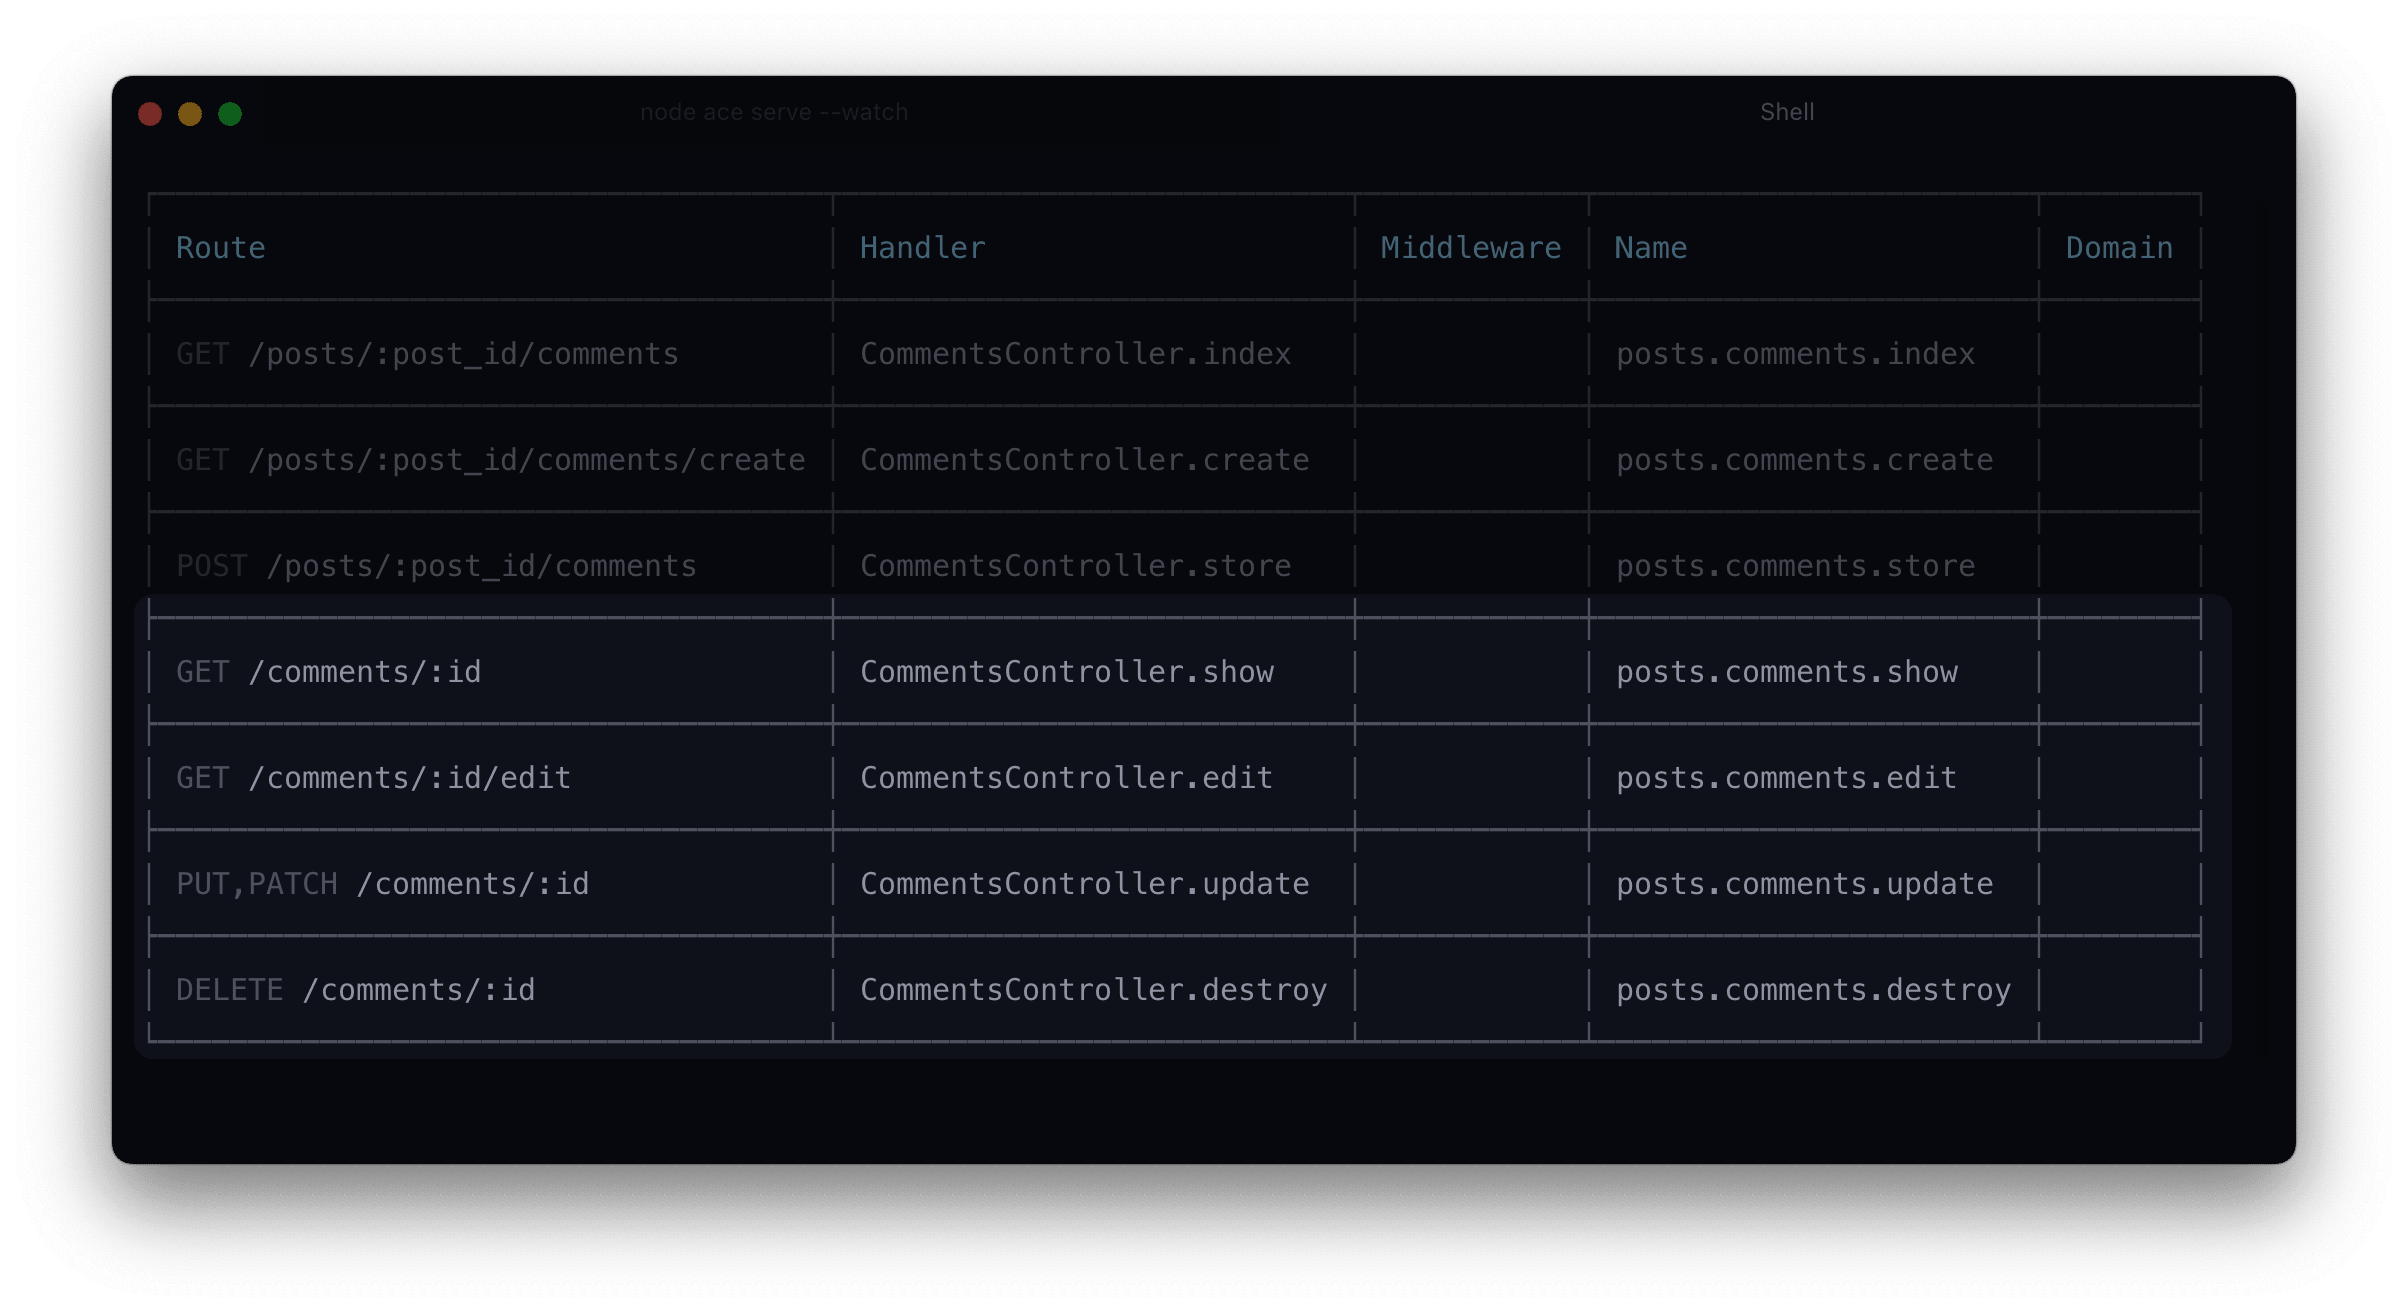Click the CommentsController.update handler text

pyautogui.click(x=1084, y=884)
